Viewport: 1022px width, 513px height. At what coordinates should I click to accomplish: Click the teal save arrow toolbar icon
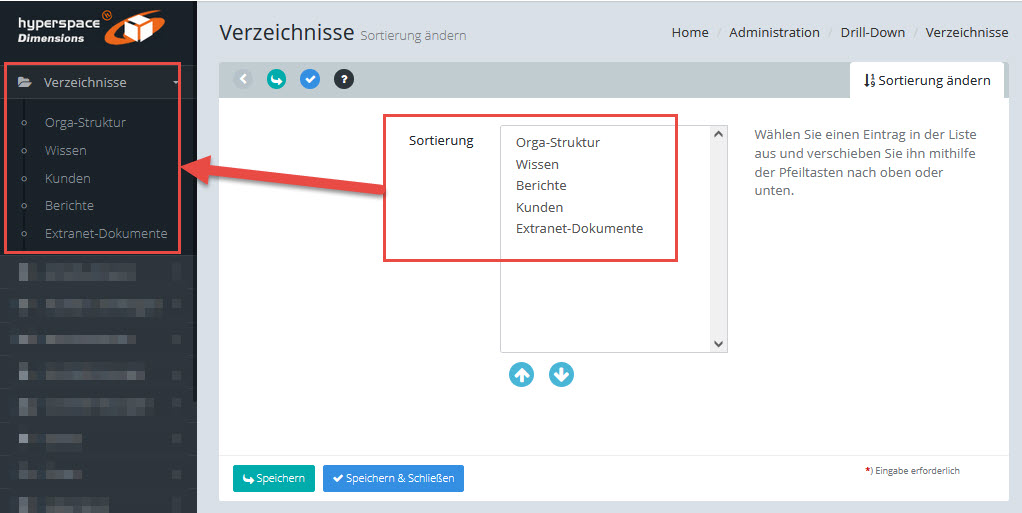click(276, 79)
